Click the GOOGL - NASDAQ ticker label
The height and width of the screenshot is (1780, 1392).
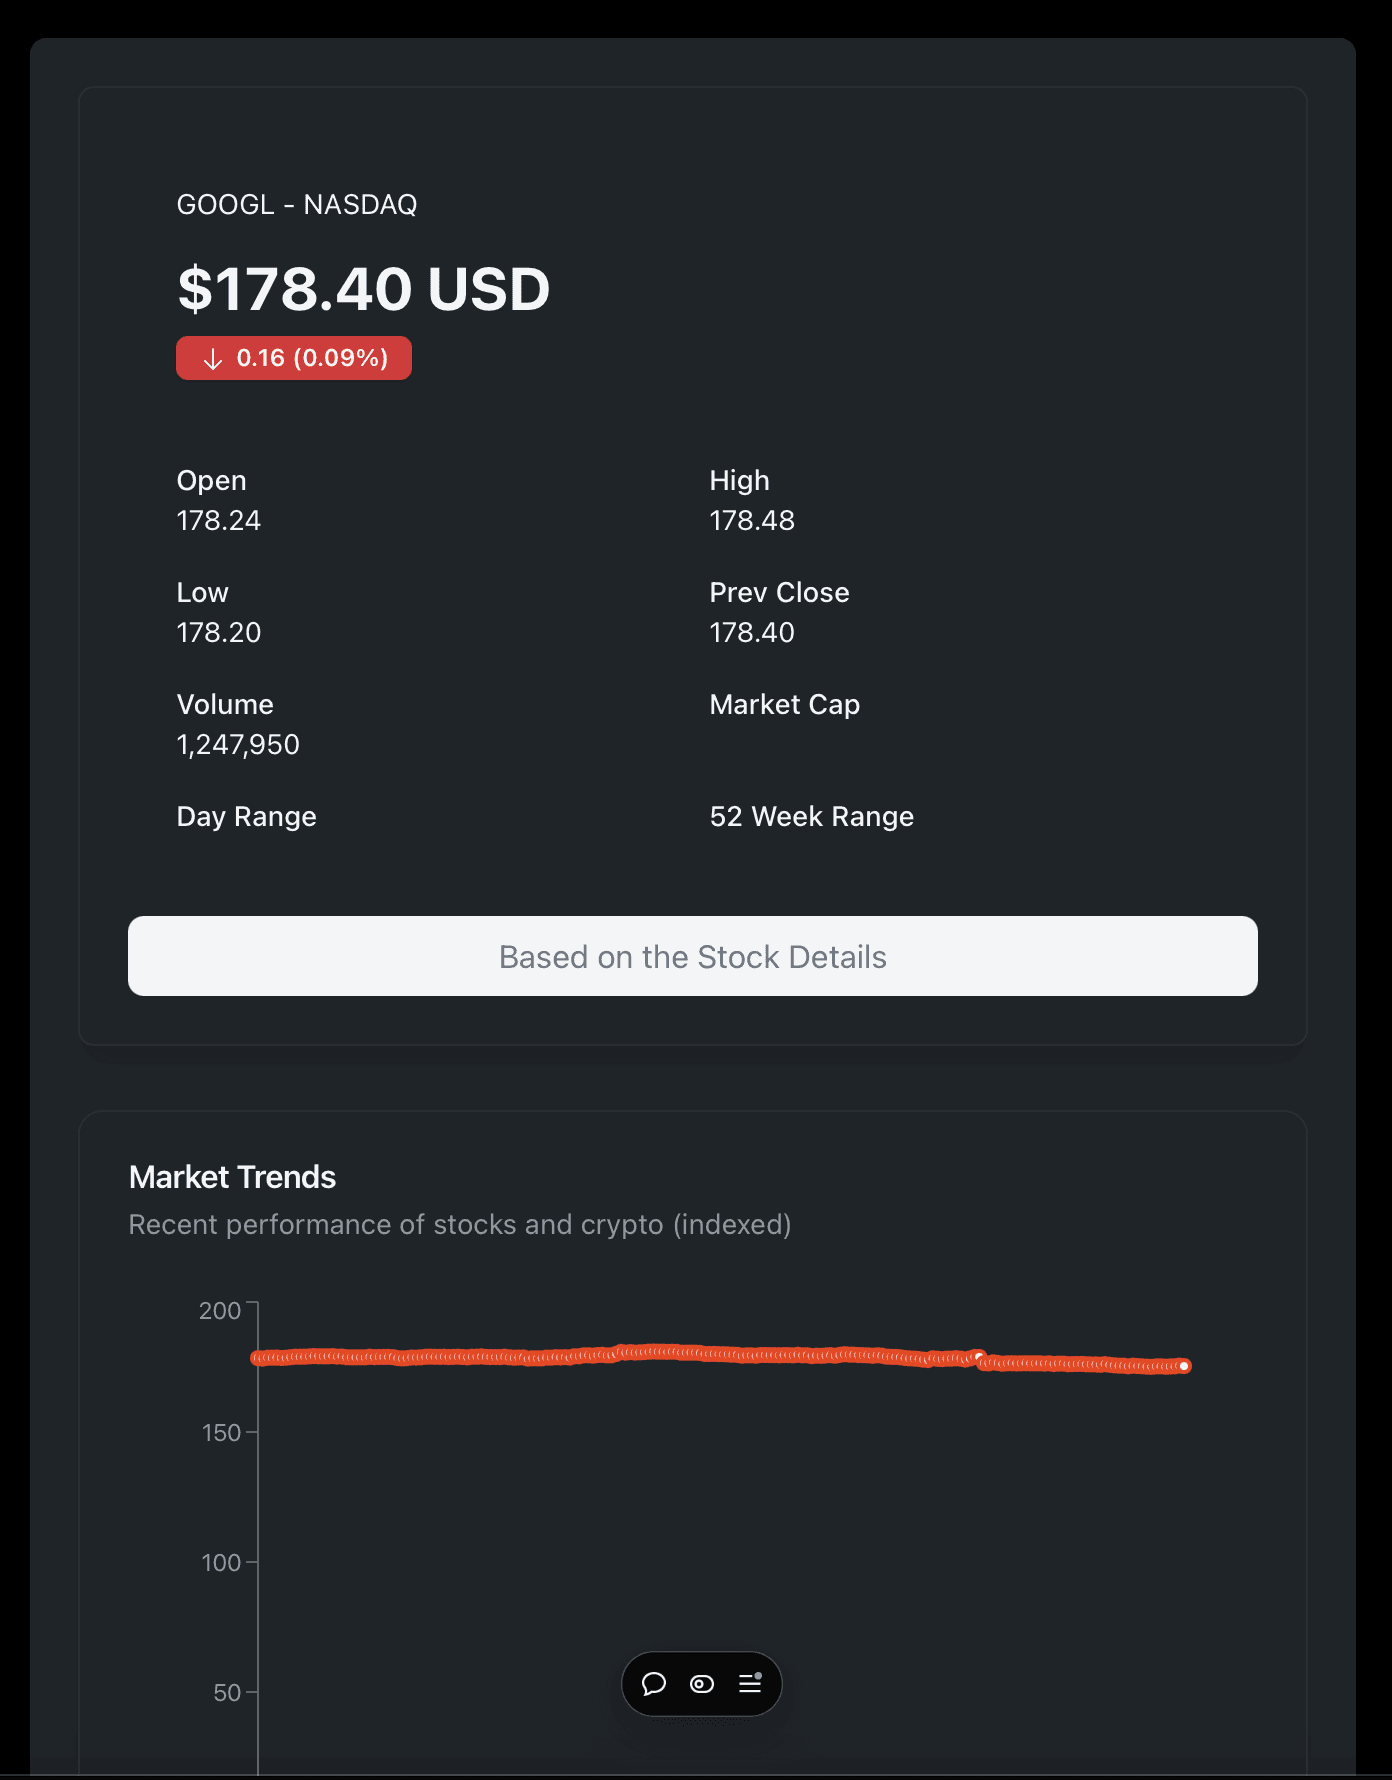coord(297,204)
